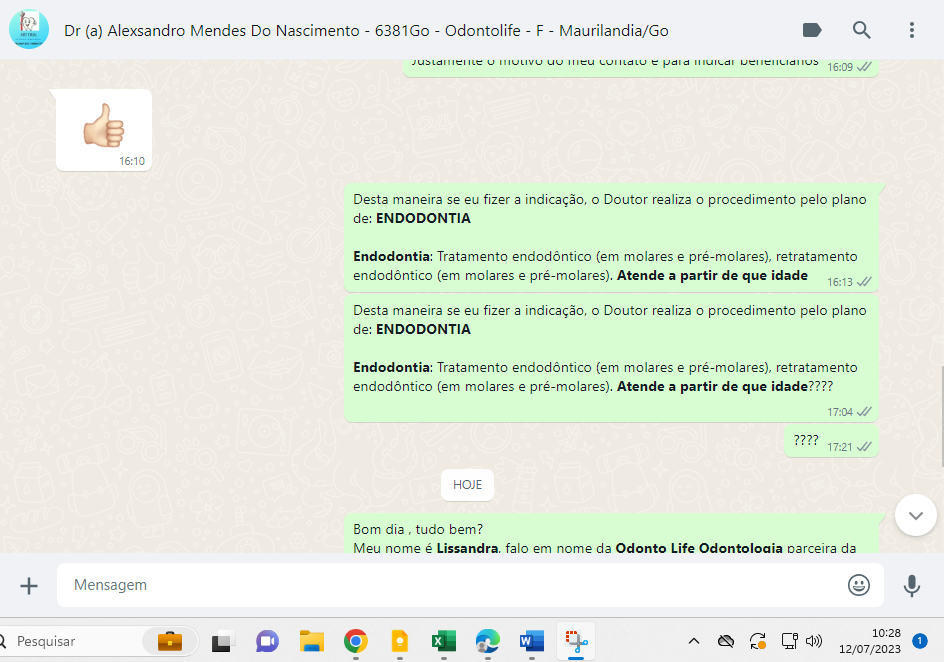Click the sync update tray icon

(x=758, y=642)
